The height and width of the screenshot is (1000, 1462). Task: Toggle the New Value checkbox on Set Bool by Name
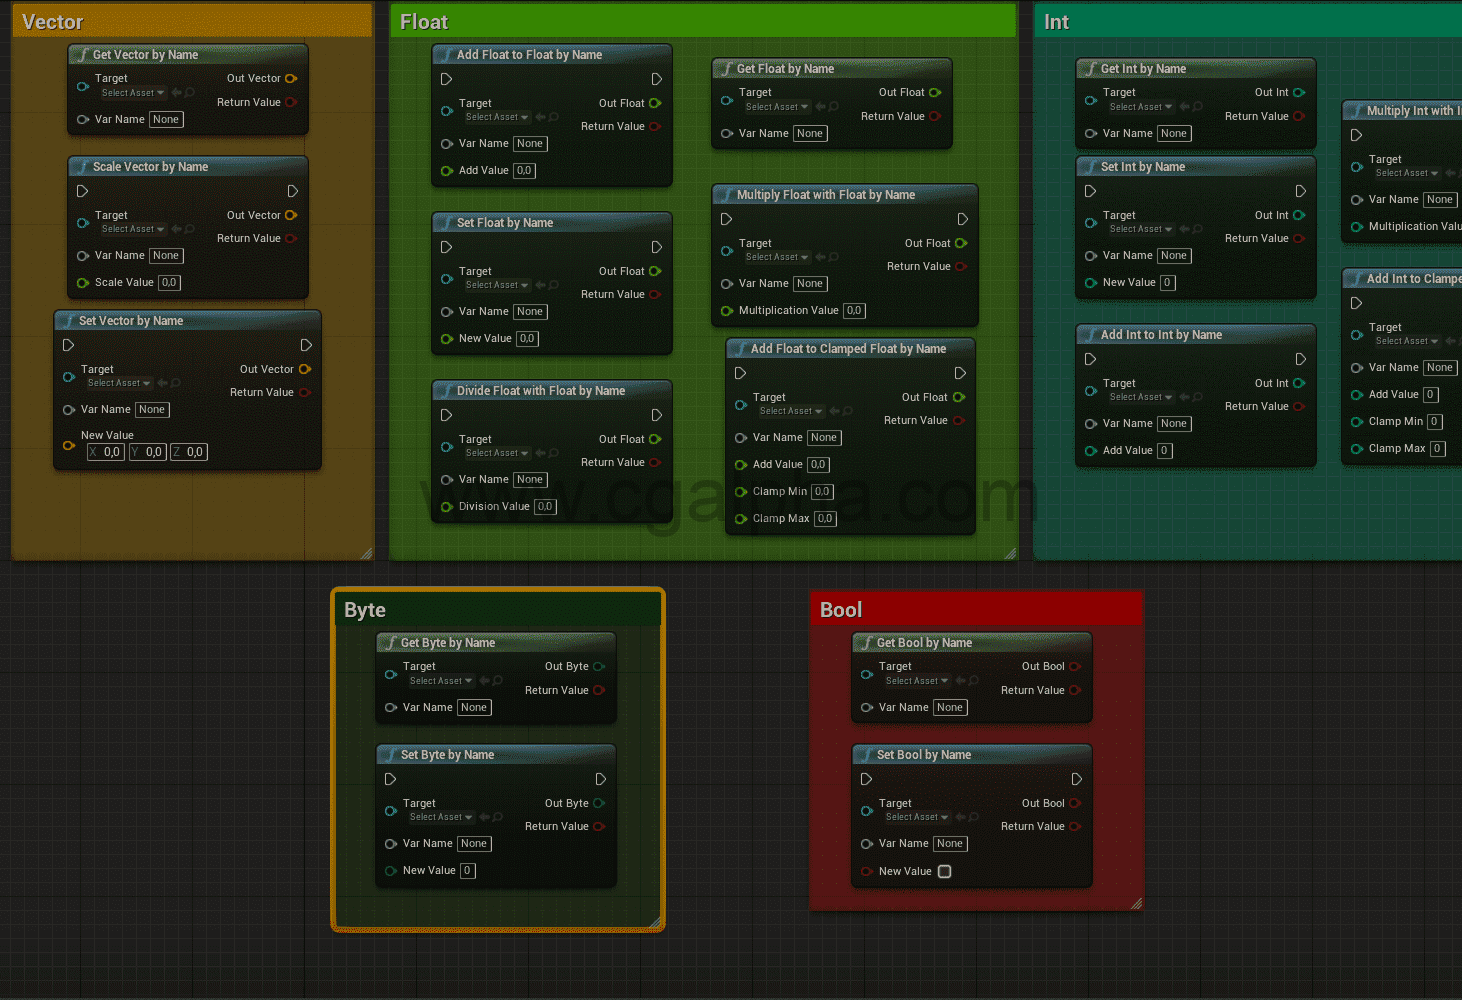(x=944, y=871)
